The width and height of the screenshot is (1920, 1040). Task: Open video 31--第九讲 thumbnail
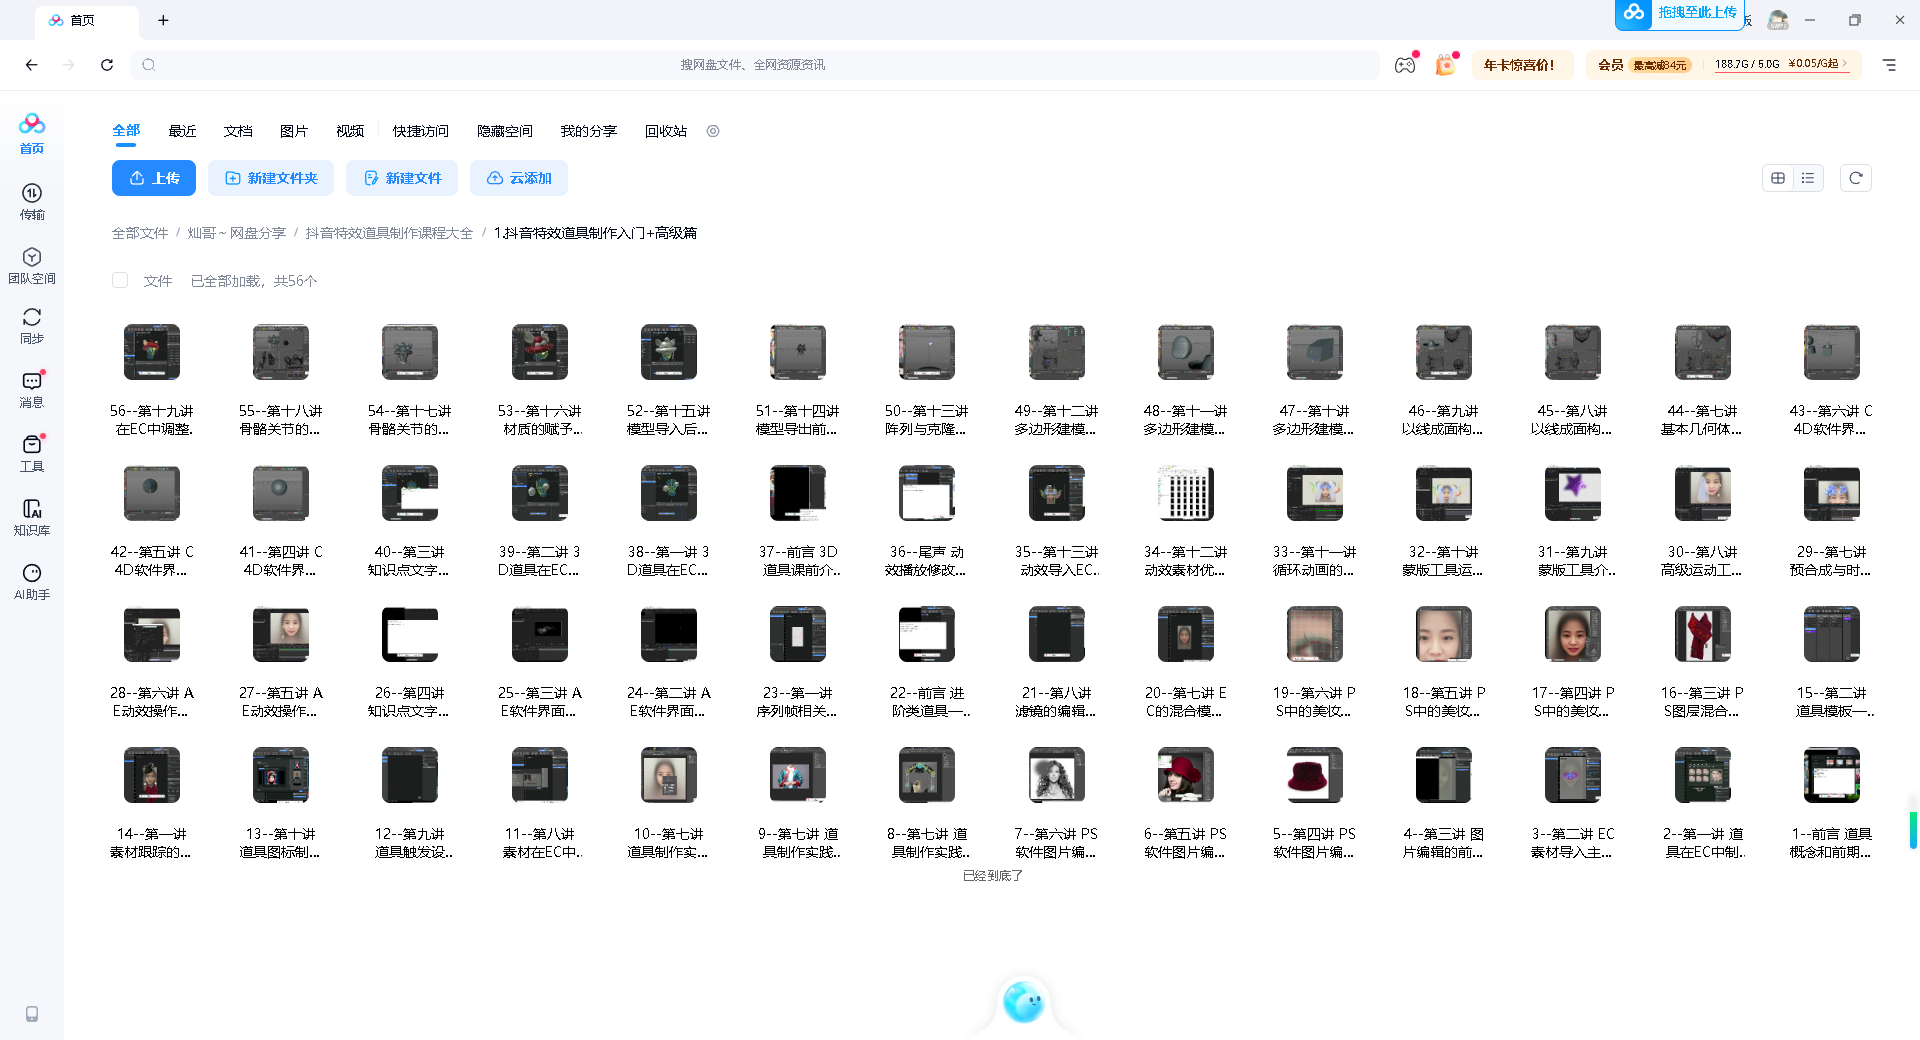[x=1573, y=493]
